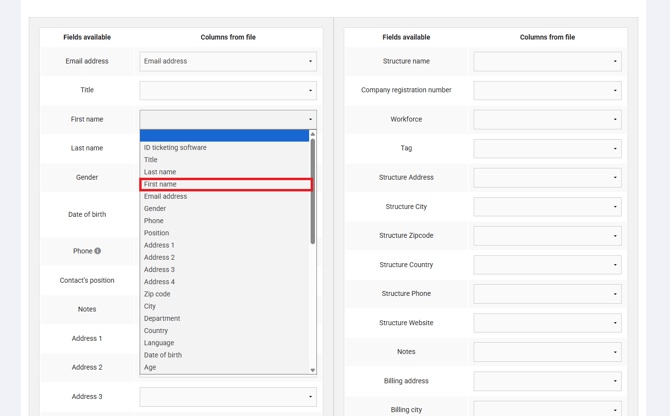The height and width of the screenshot is (416, 670).
Task: Expand the Structure City dropdown
Action: (x=547, y=207)
